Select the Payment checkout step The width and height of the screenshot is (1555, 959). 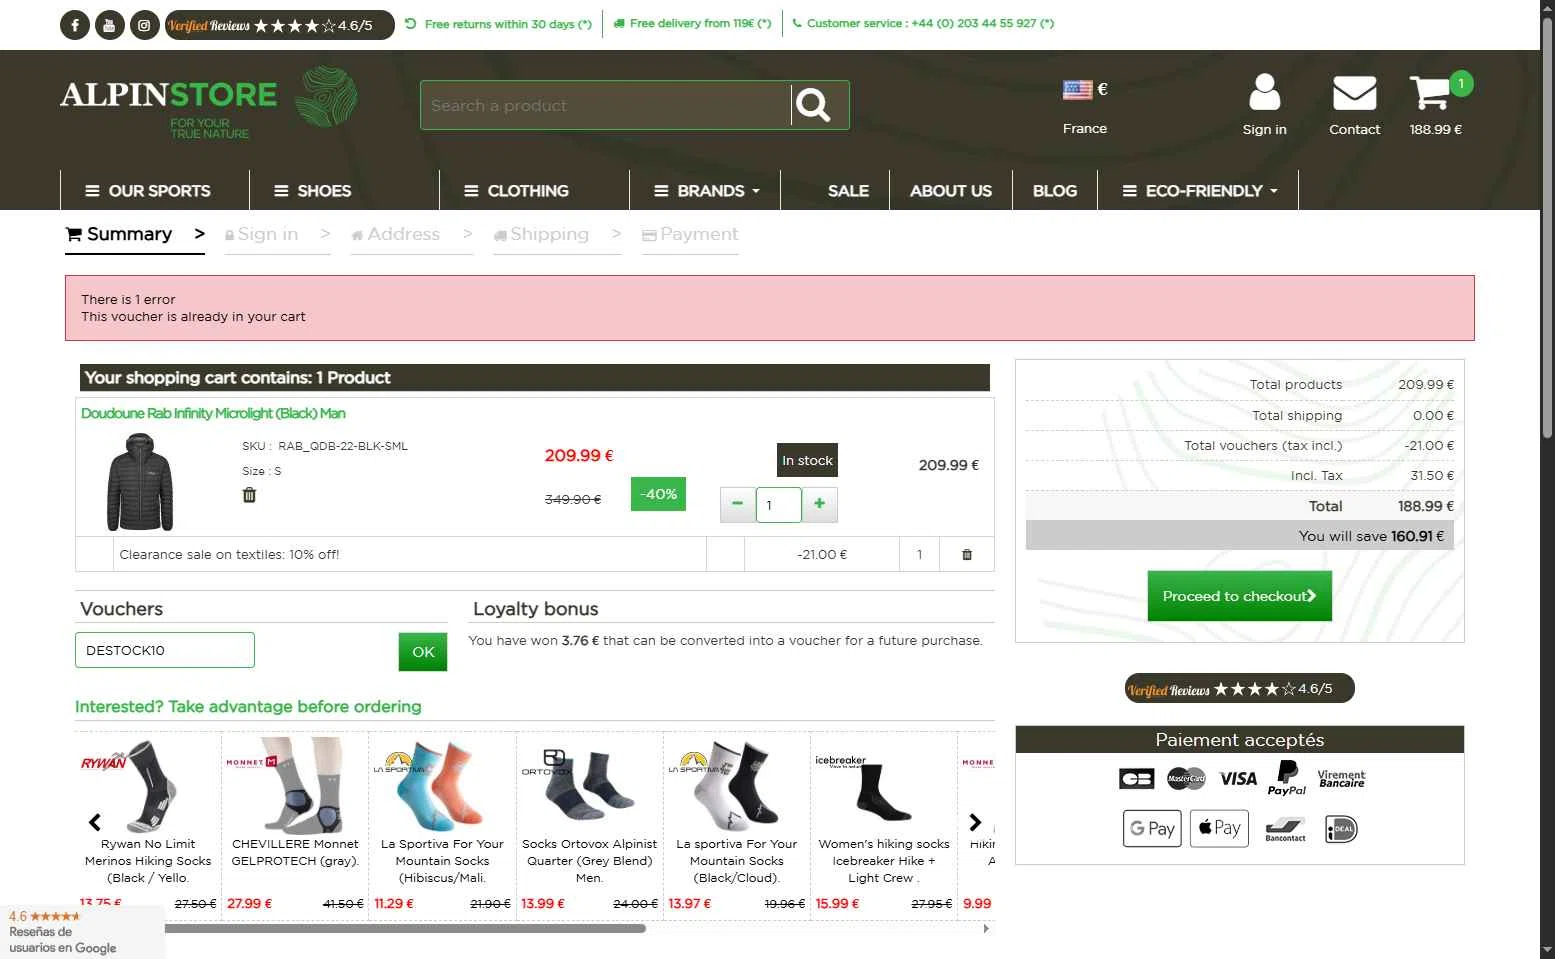pyautogui.click(x=690, y=234)
